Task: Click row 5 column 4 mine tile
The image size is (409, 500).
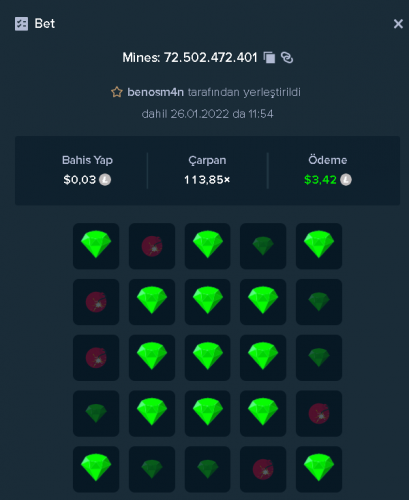Action: coord(263,469)
